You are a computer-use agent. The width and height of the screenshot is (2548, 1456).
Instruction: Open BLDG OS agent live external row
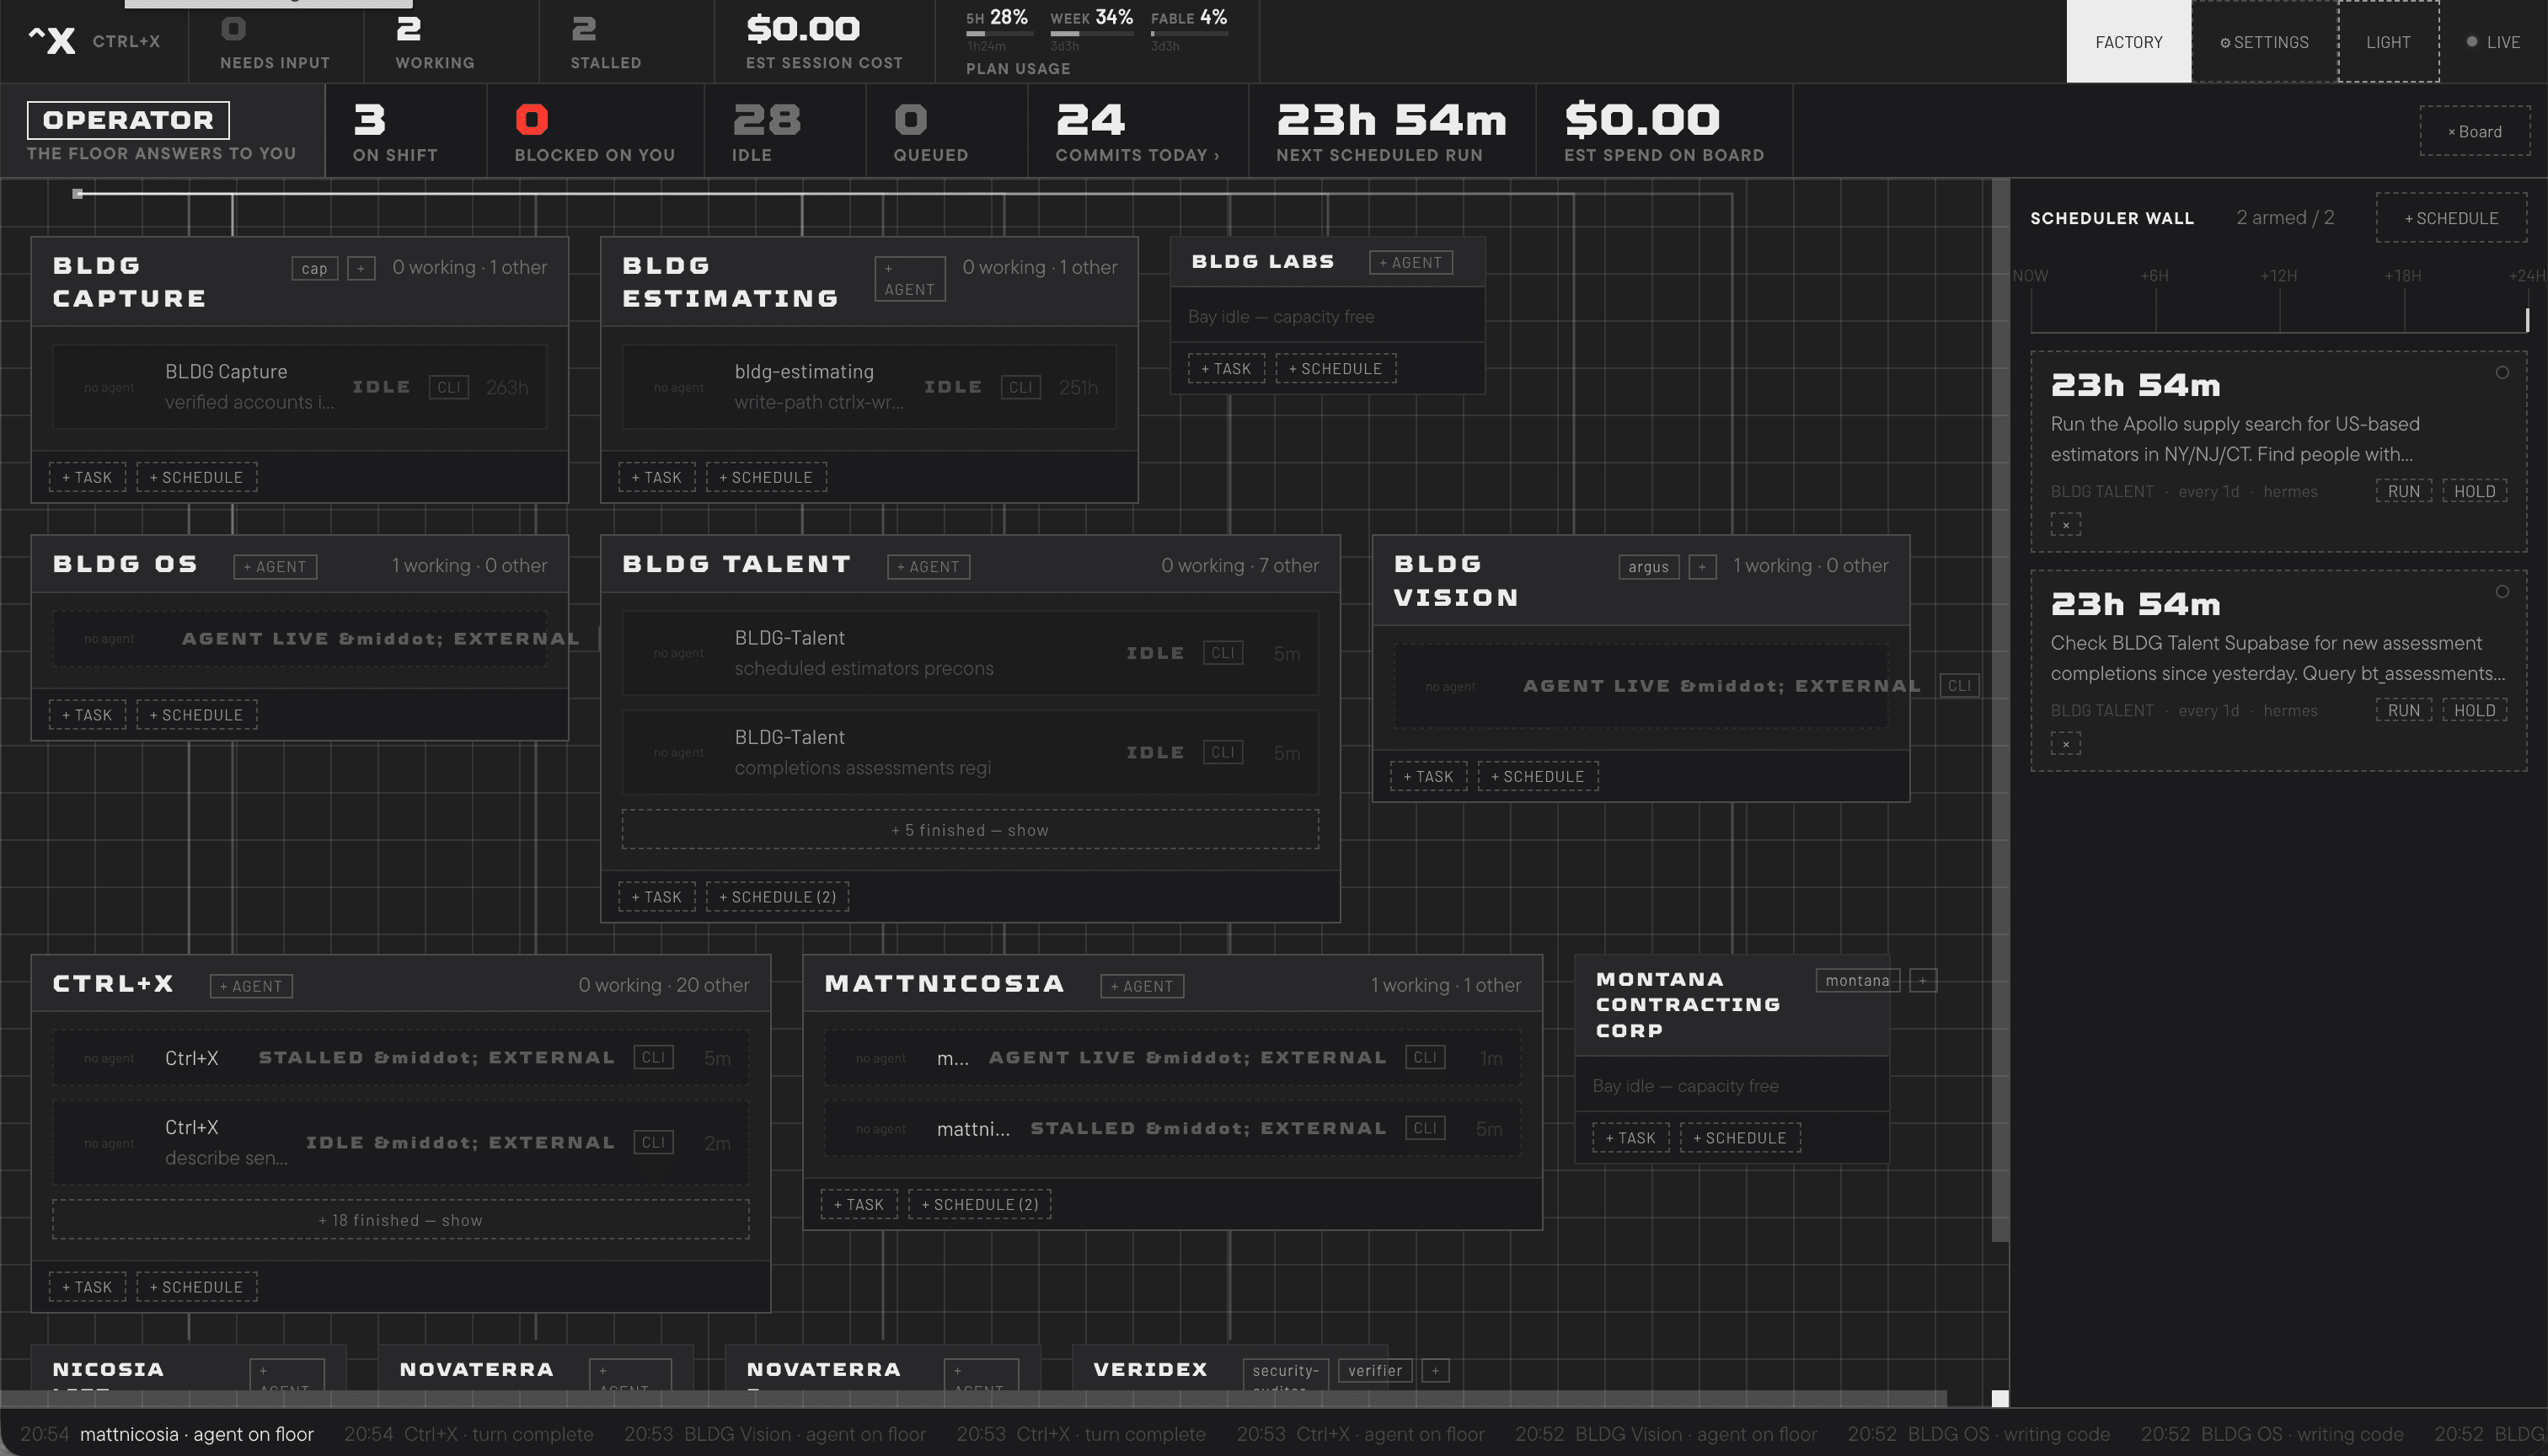pyautogui.click(x=300, y=639)
